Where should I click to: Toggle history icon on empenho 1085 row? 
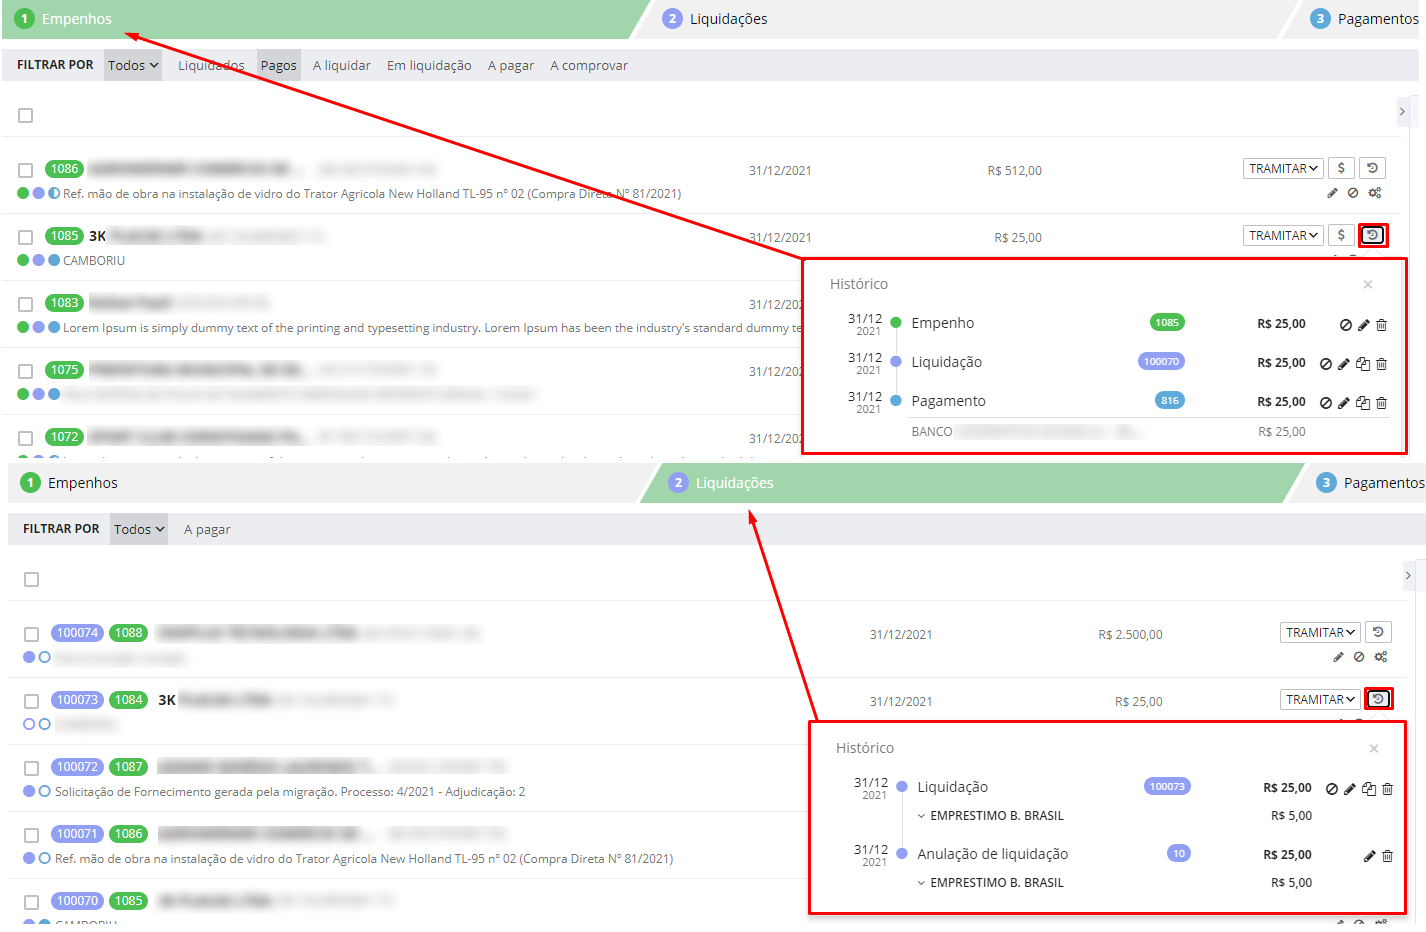1372,235
